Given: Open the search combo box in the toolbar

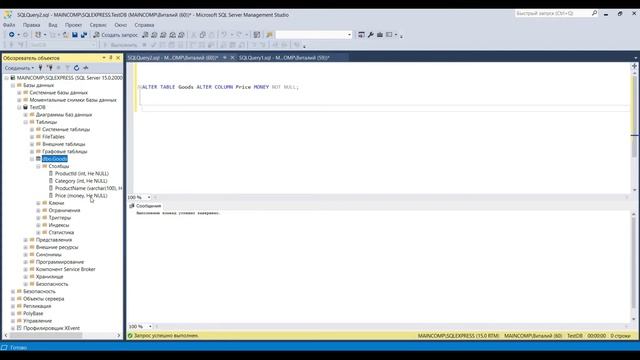Looking at the screenshot, I should 314,35.
